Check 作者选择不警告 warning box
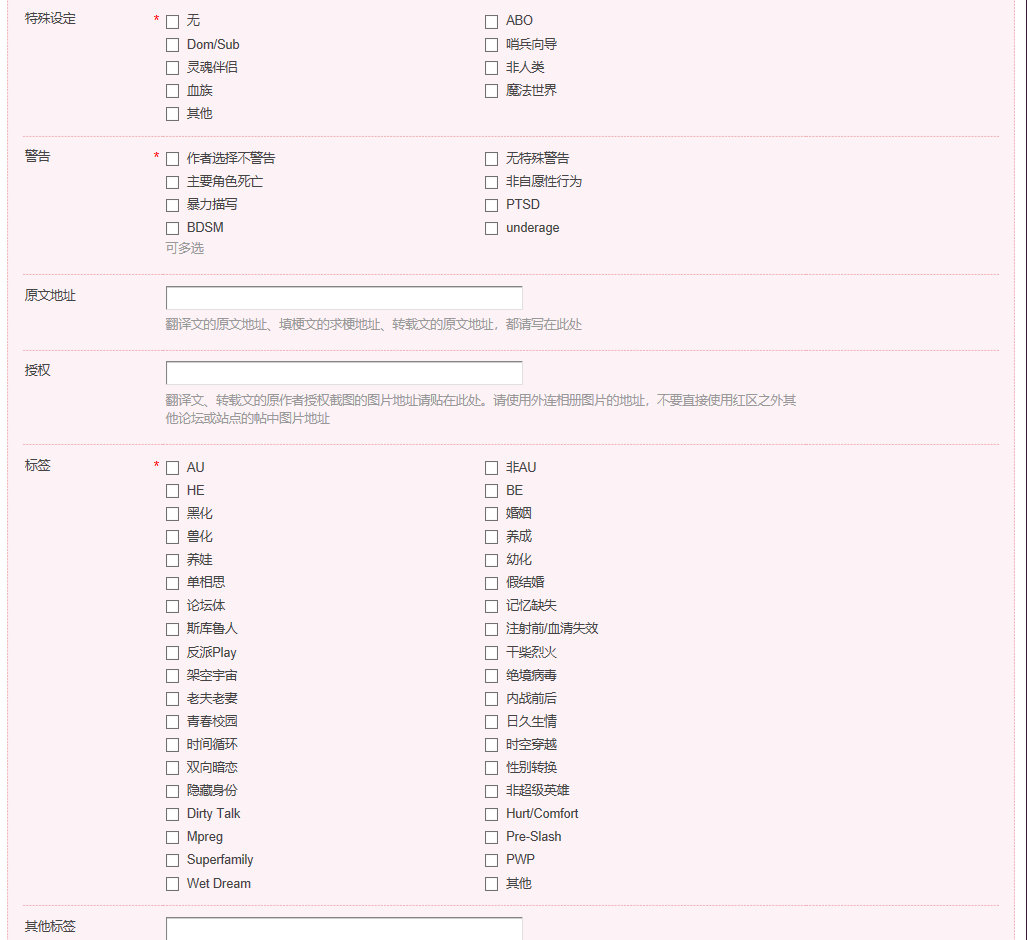 172,158
